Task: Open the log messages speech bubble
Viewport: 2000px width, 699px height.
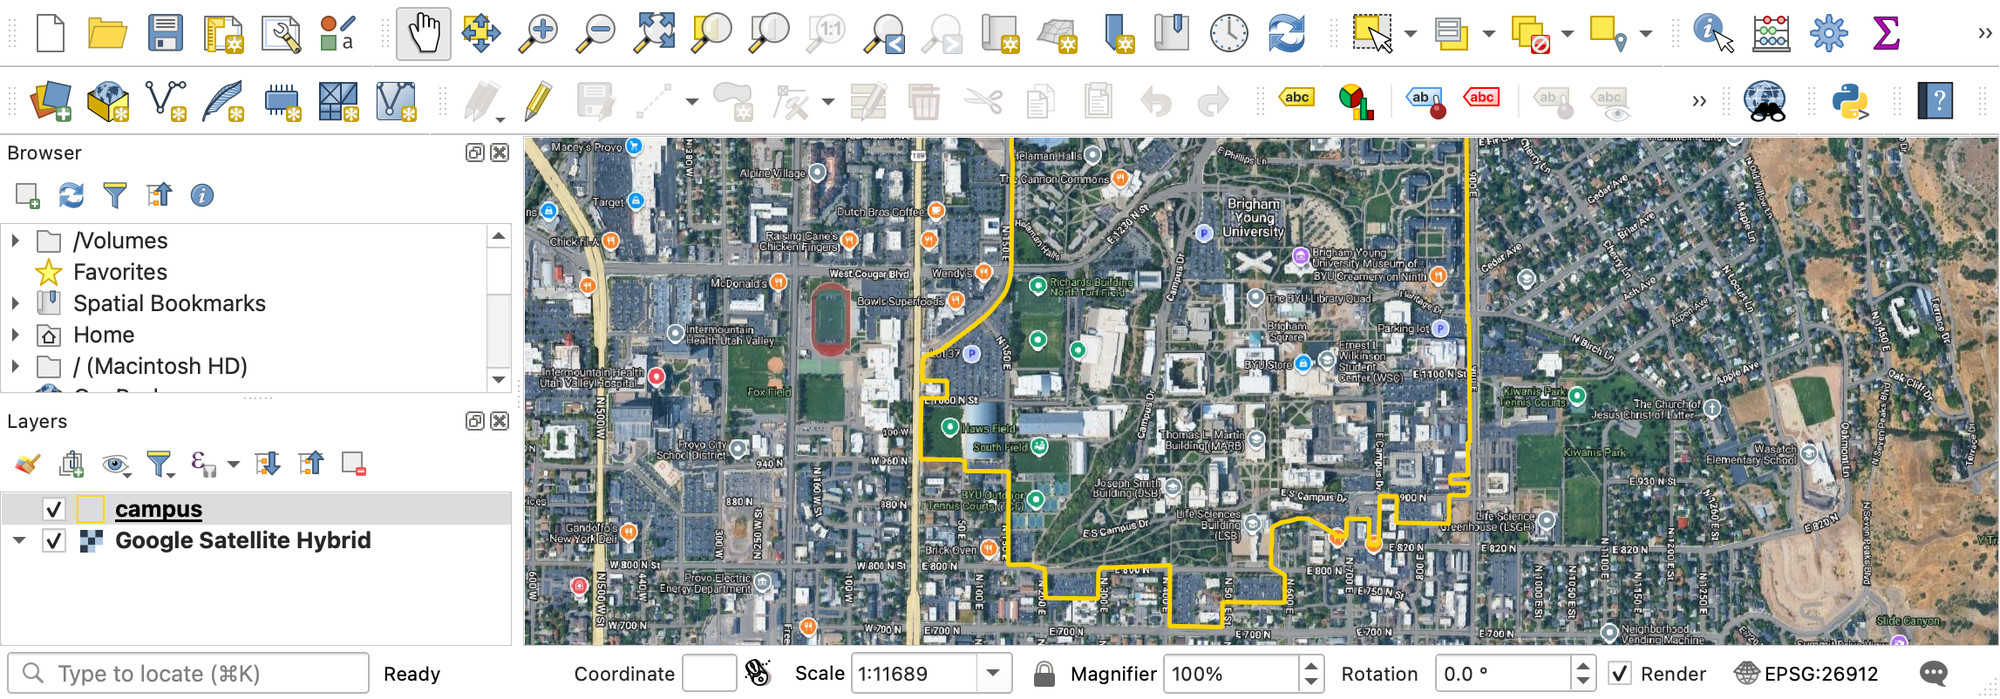Action: point(1934,674)
